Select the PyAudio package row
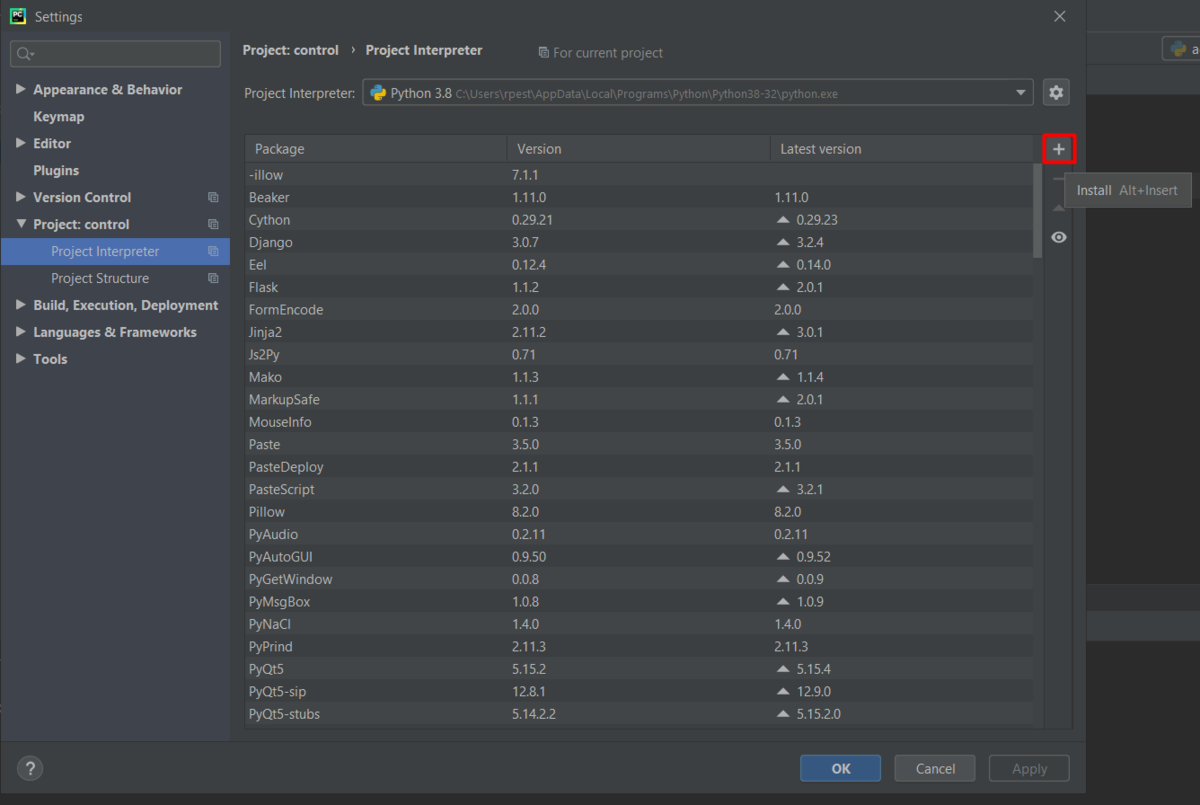Screen dimensions: 1200x805 pyautogui.click(x=639, y=534)
